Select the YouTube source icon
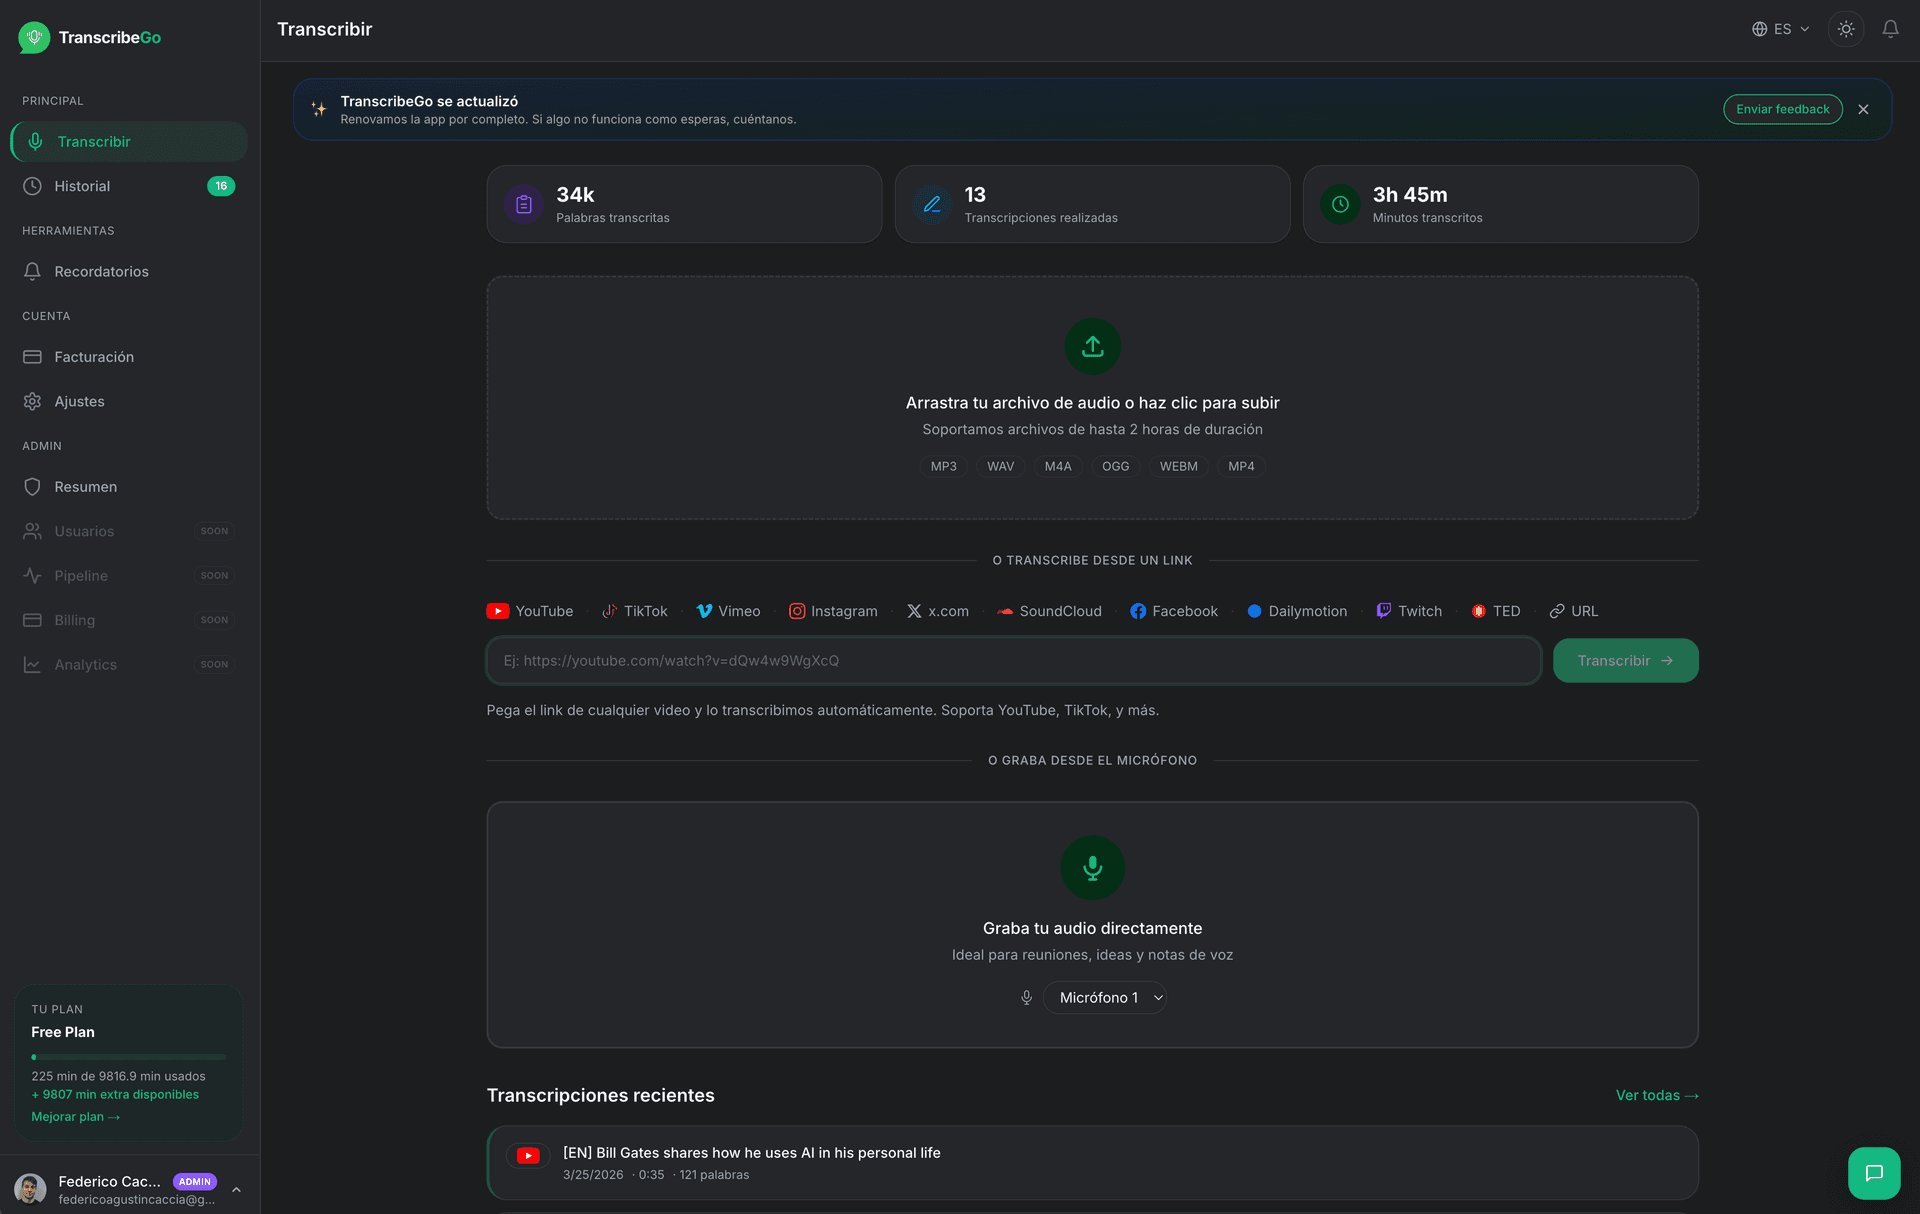This screenshot has width=1920, height=1214. tap(498, 610)
